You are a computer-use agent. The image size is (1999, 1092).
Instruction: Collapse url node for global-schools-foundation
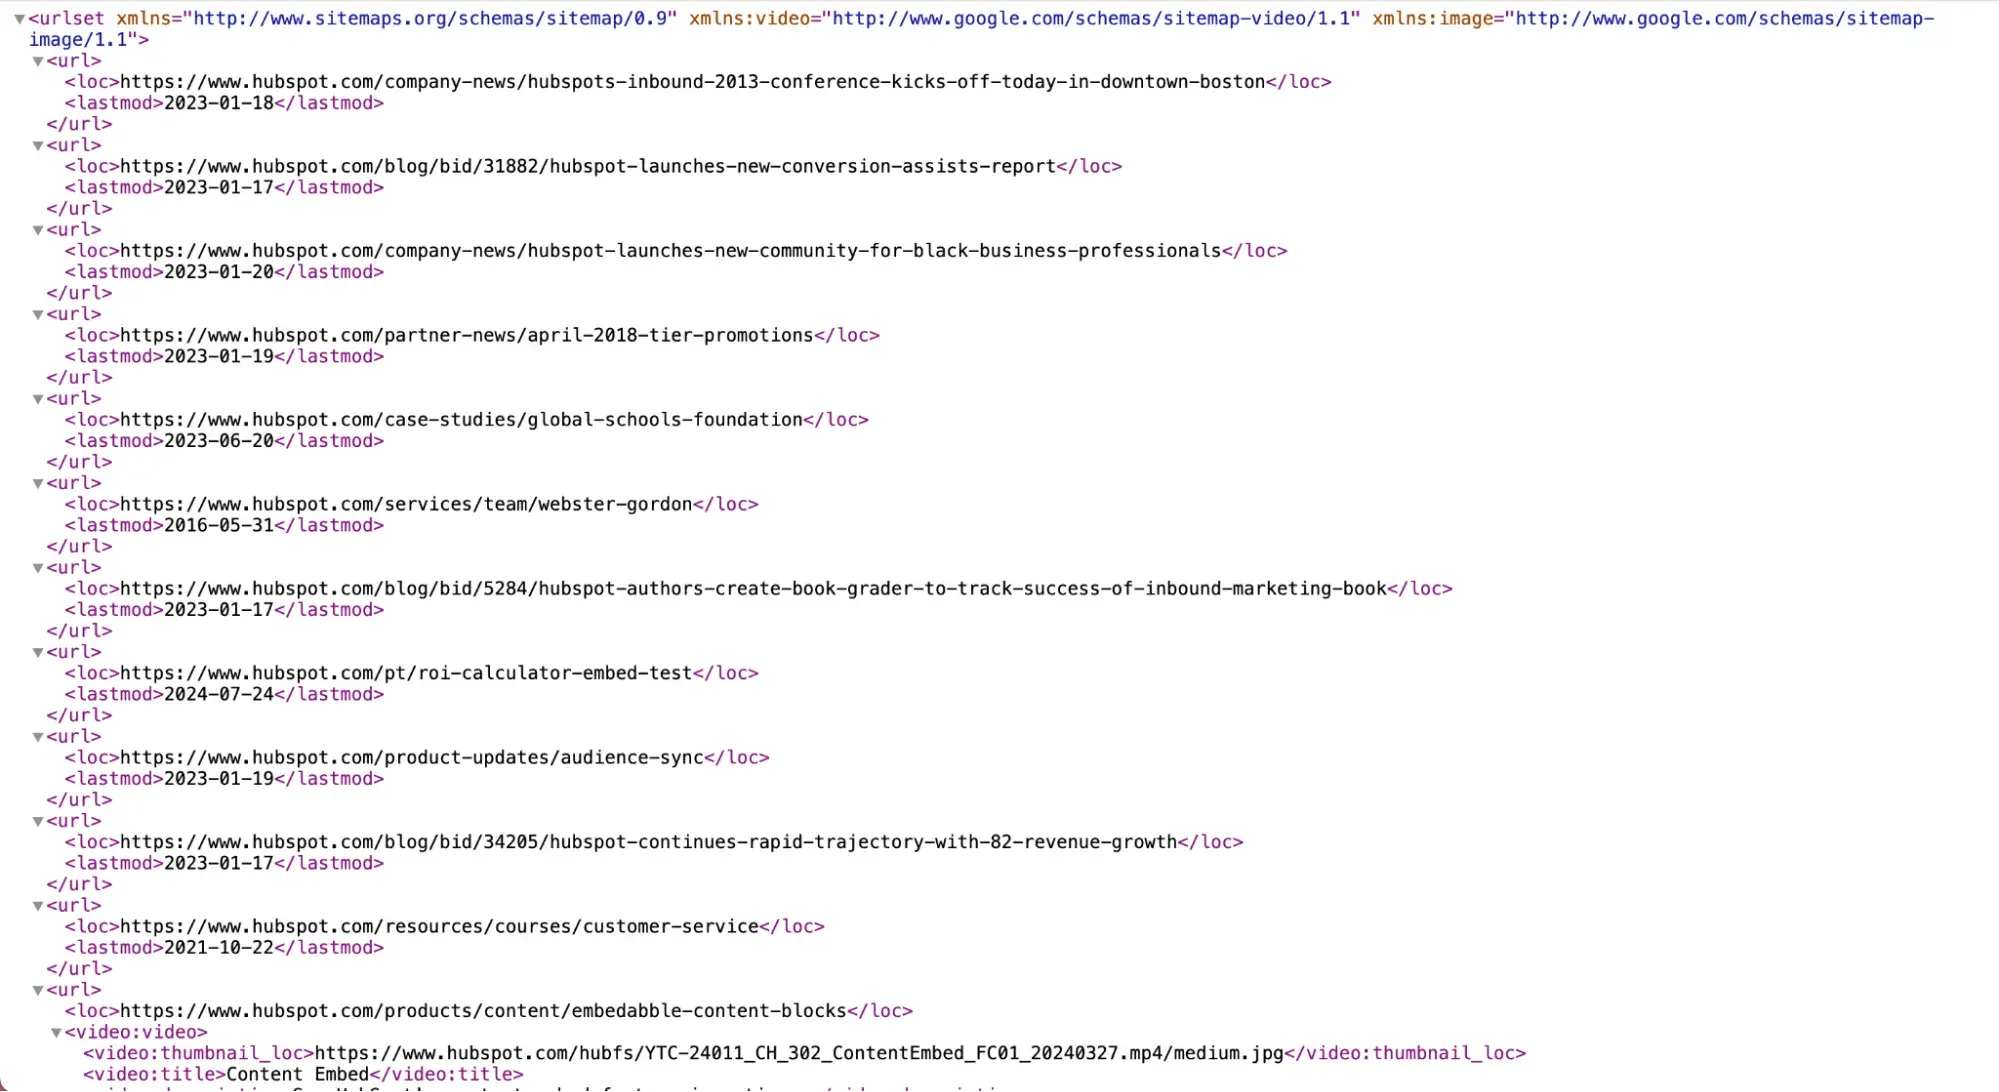click(x=38, y=399)
